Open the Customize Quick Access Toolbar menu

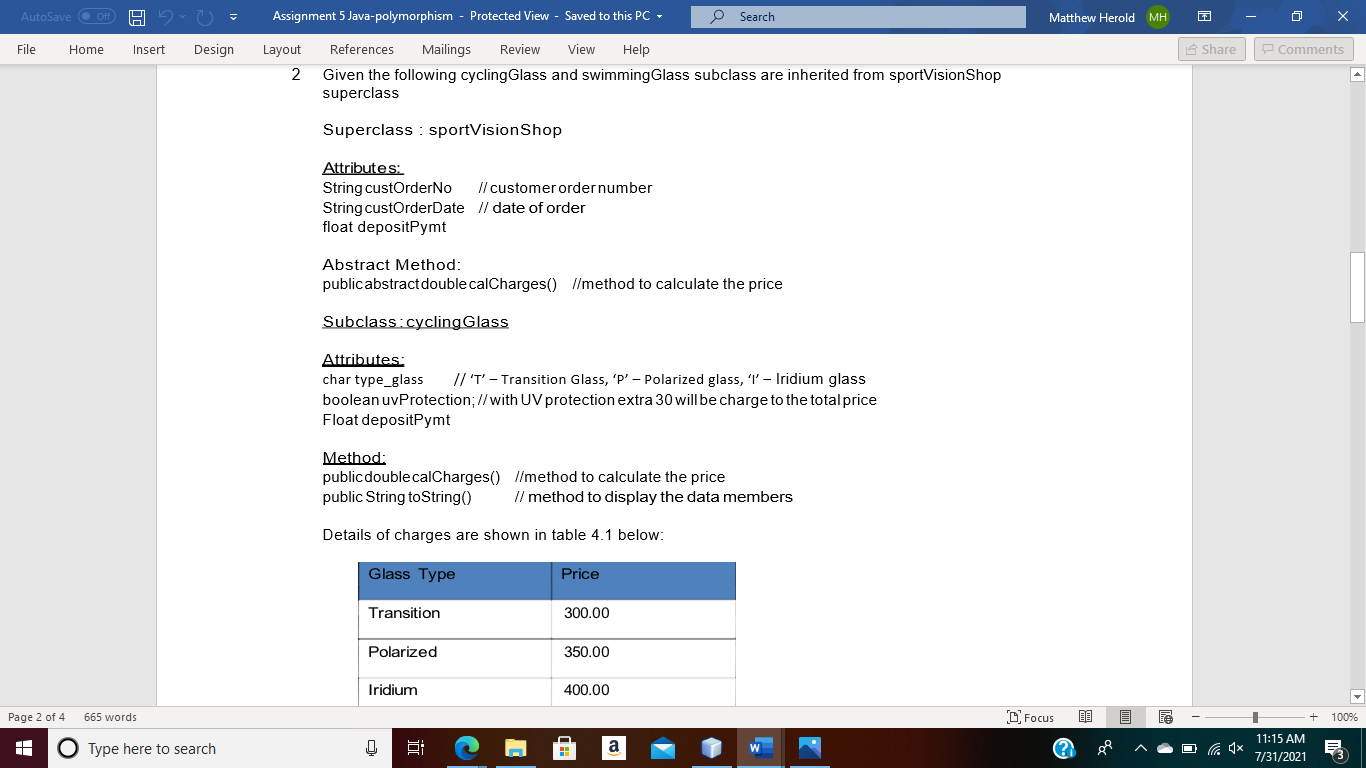coord(234,15)
